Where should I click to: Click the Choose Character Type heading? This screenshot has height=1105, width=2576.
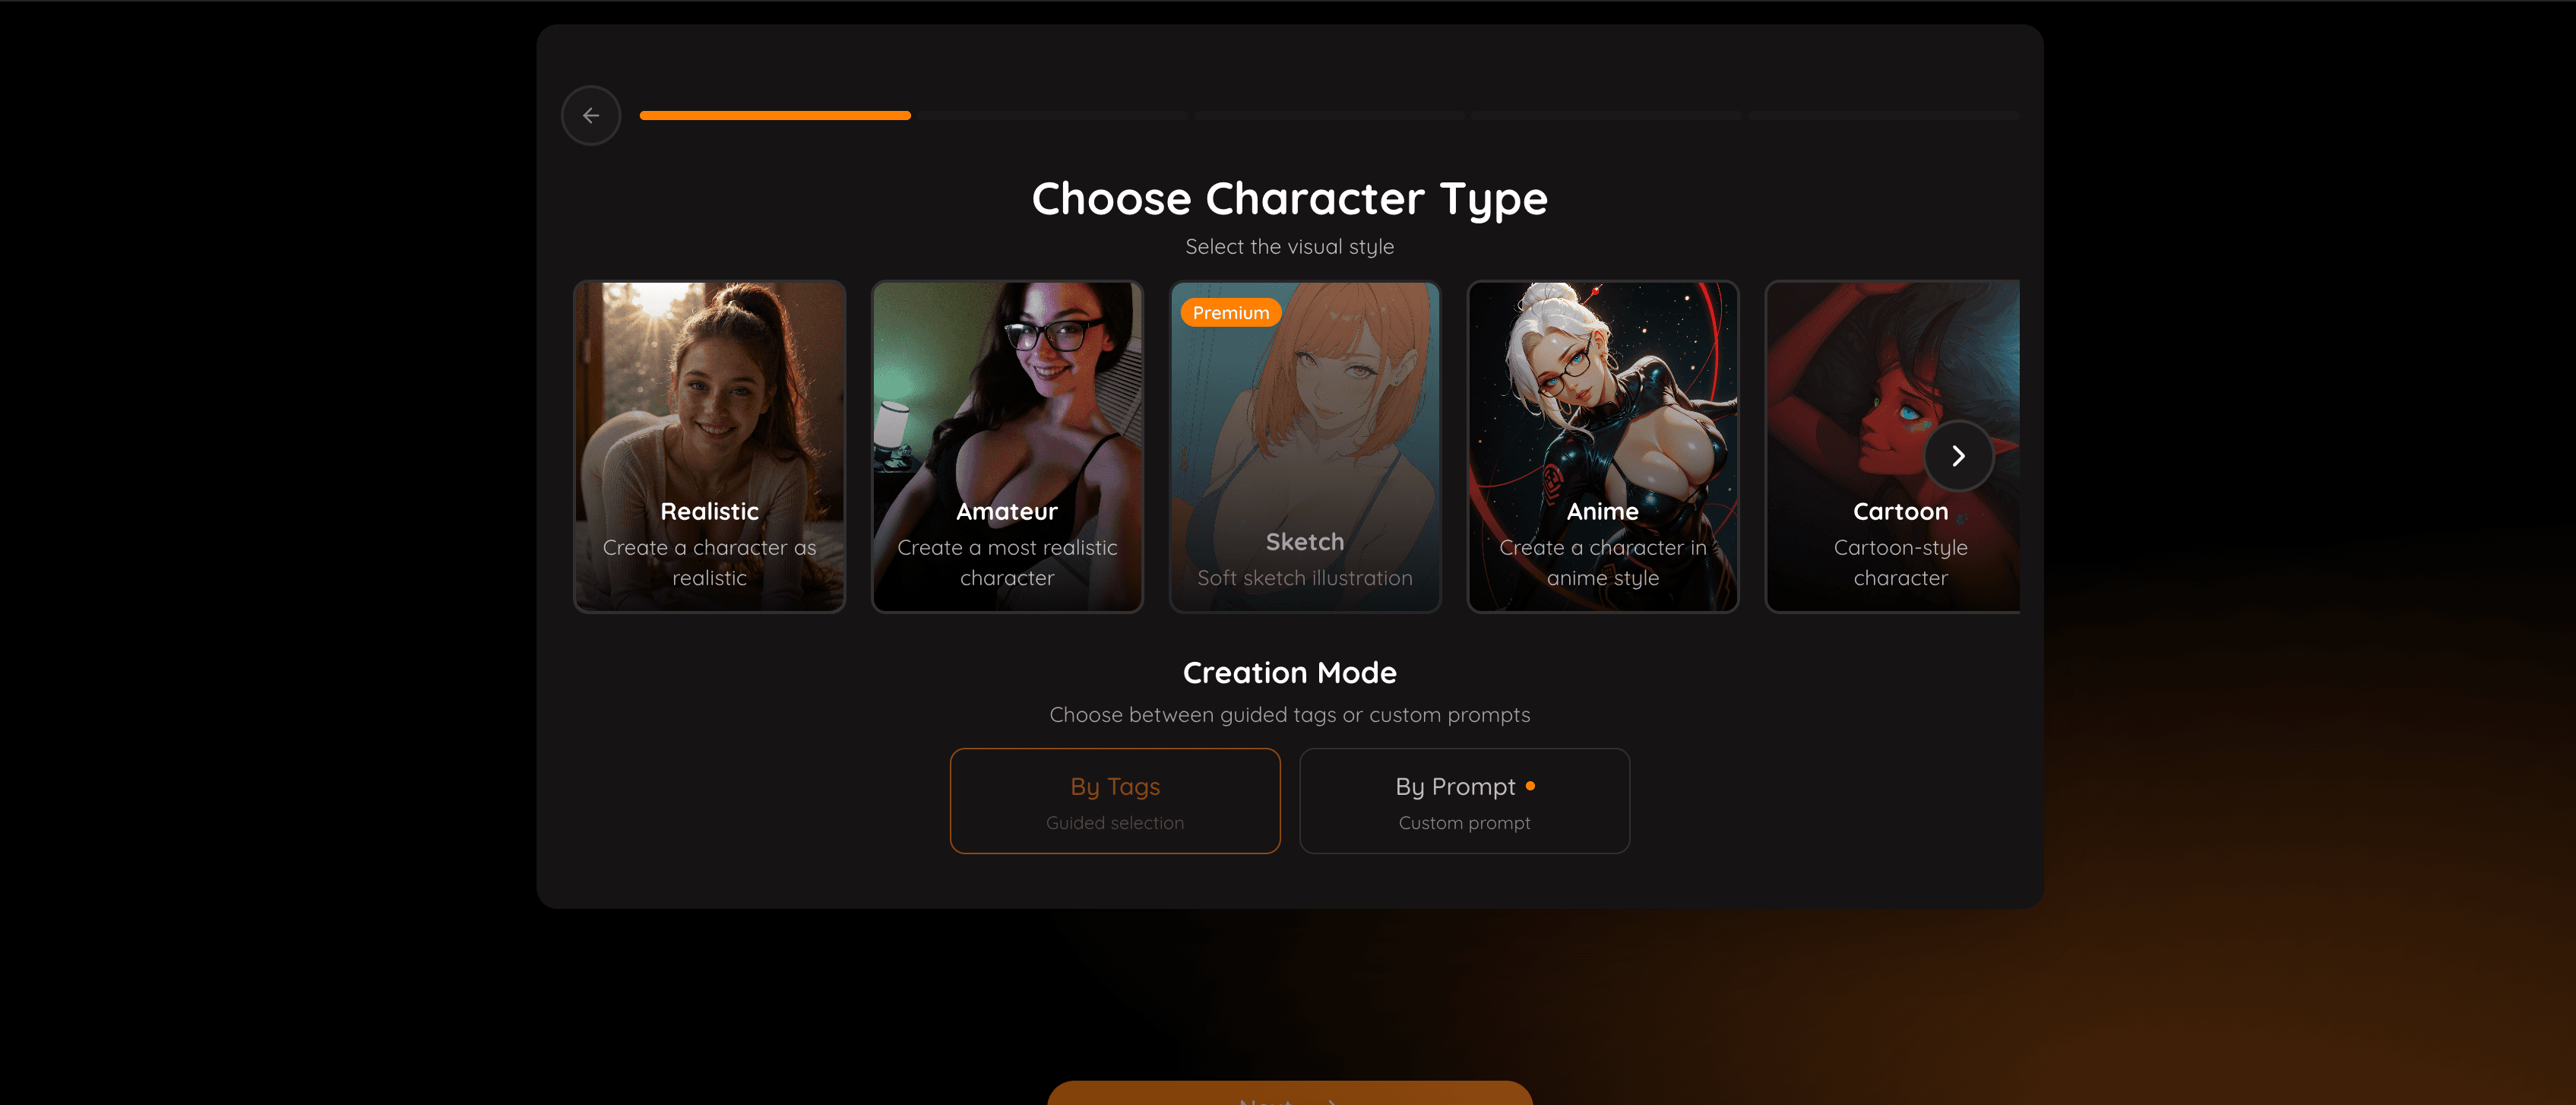(x=1290, y=199)
